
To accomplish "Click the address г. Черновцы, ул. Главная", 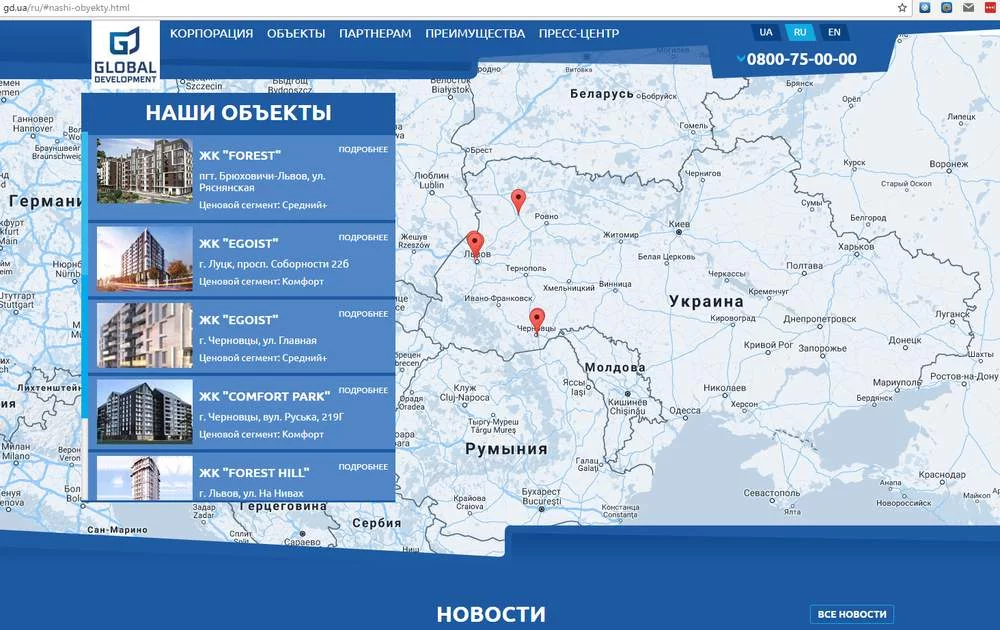I will [258, 340].
